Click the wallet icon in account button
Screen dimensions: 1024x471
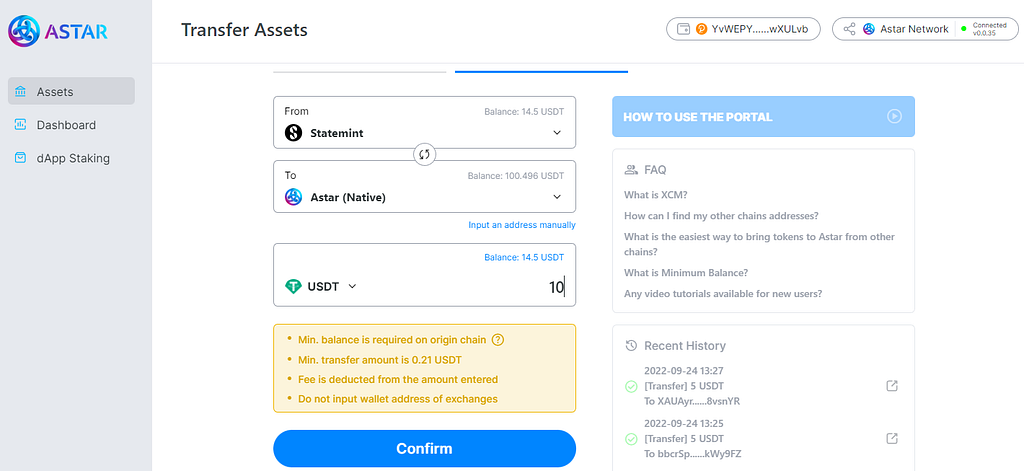coord(684,29)
